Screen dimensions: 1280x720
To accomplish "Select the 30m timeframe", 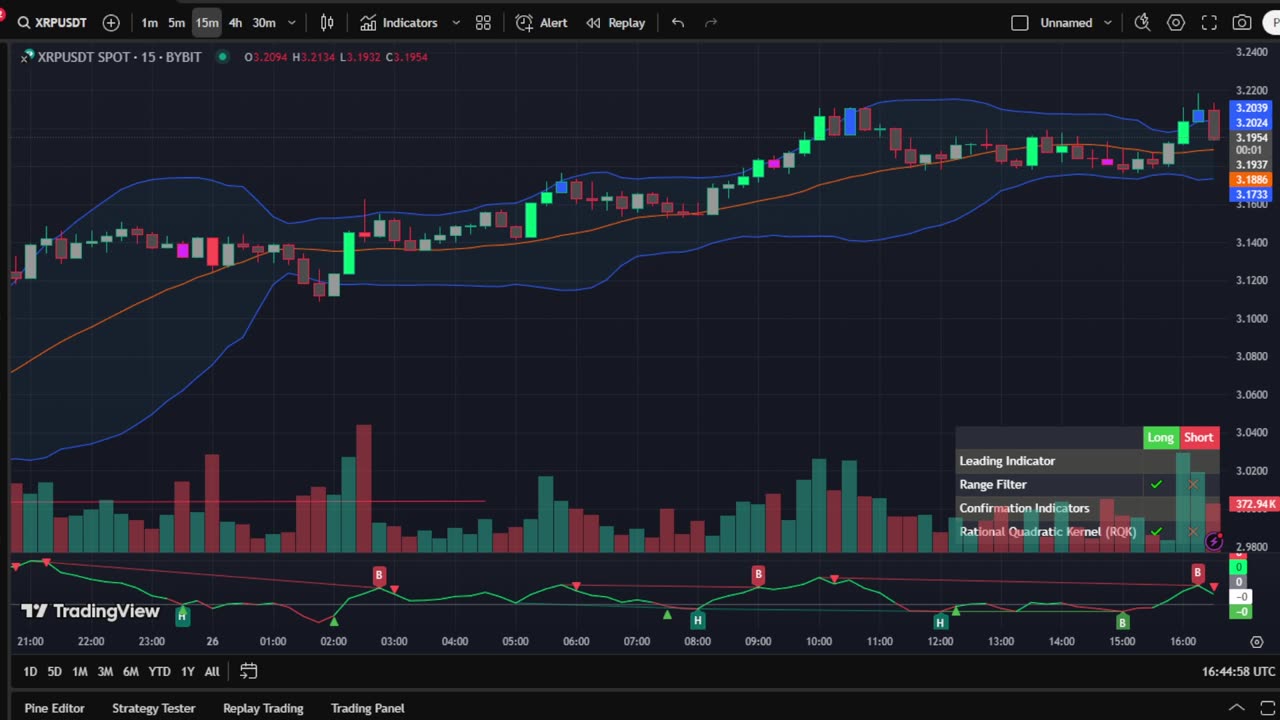I will pyautogui.click(x=264, y=22).
